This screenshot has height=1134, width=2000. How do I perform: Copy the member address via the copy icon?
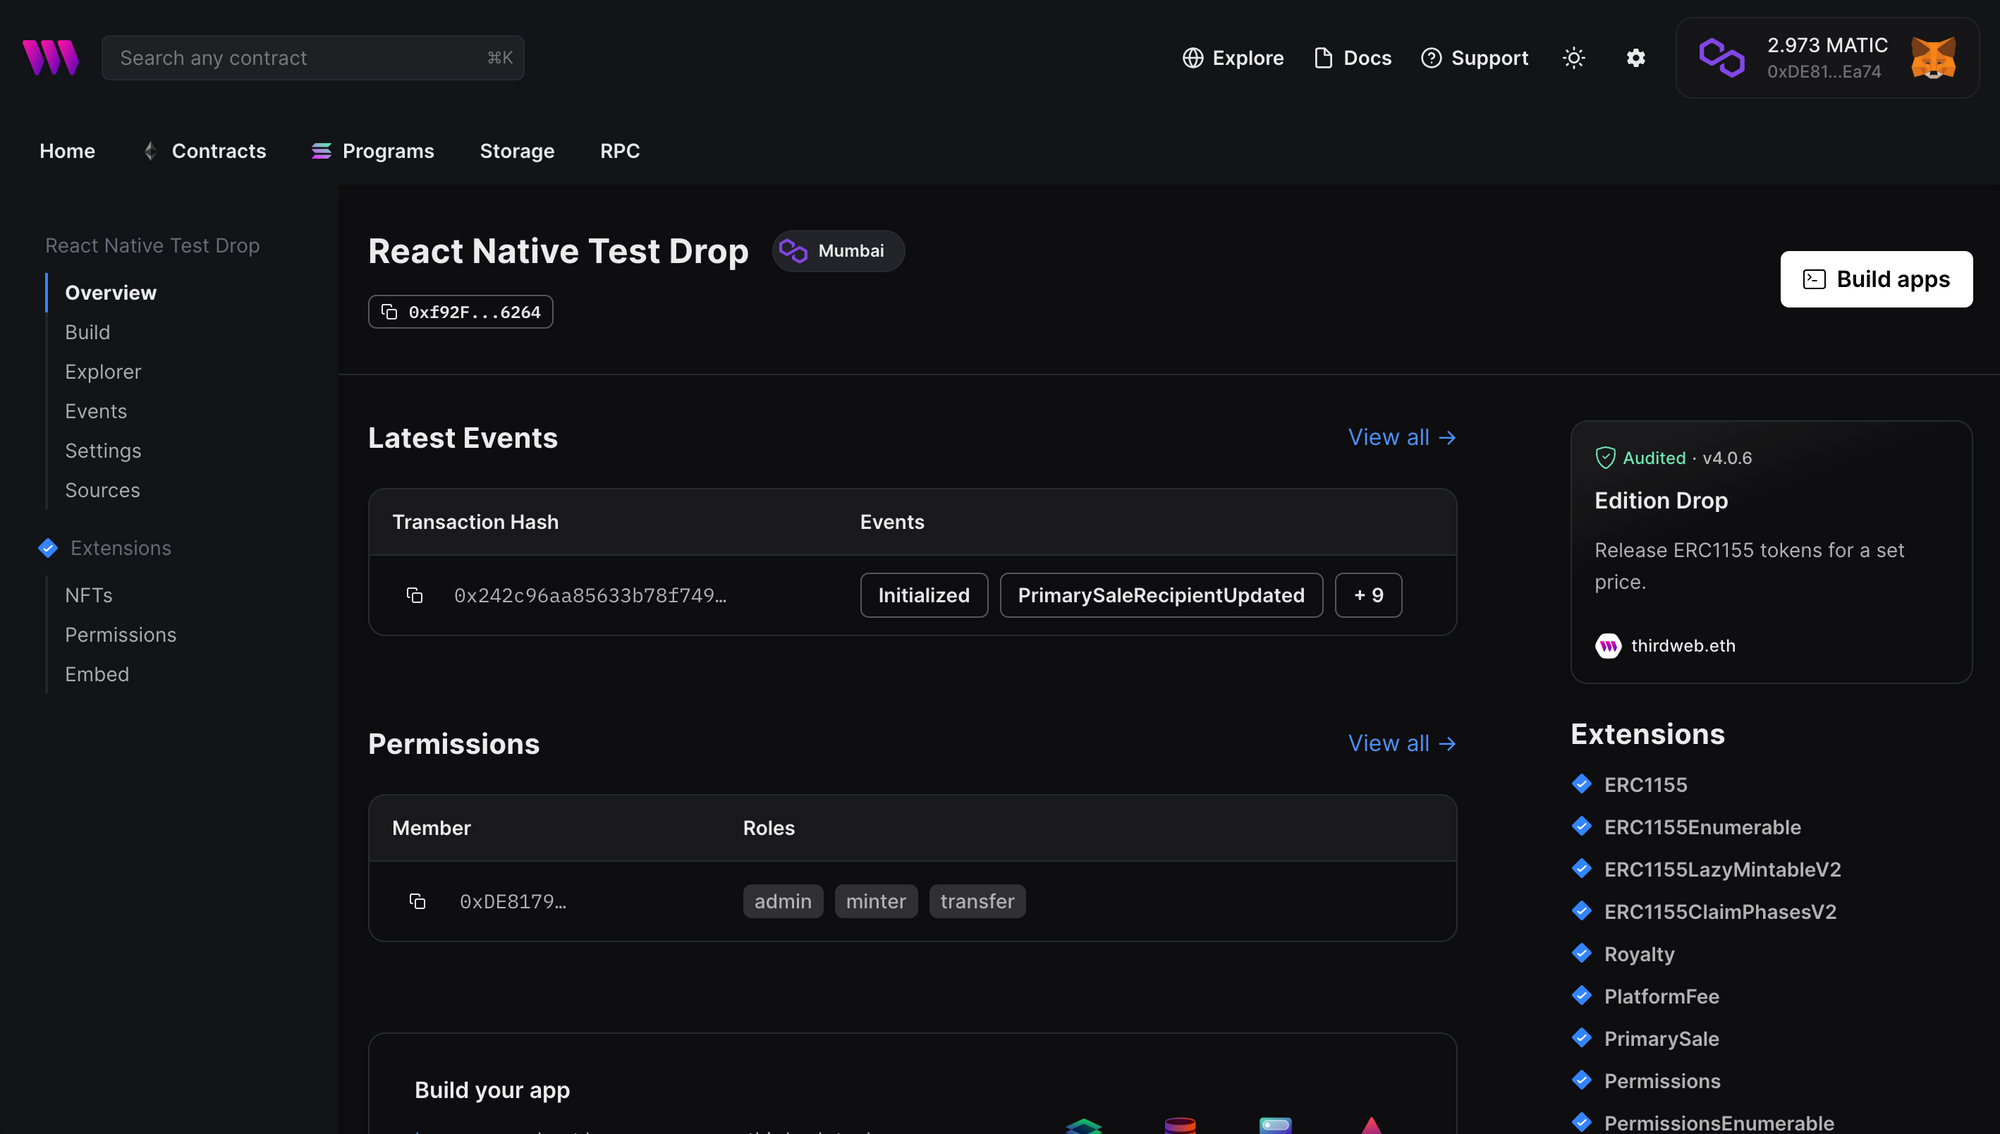pos(417,901)
